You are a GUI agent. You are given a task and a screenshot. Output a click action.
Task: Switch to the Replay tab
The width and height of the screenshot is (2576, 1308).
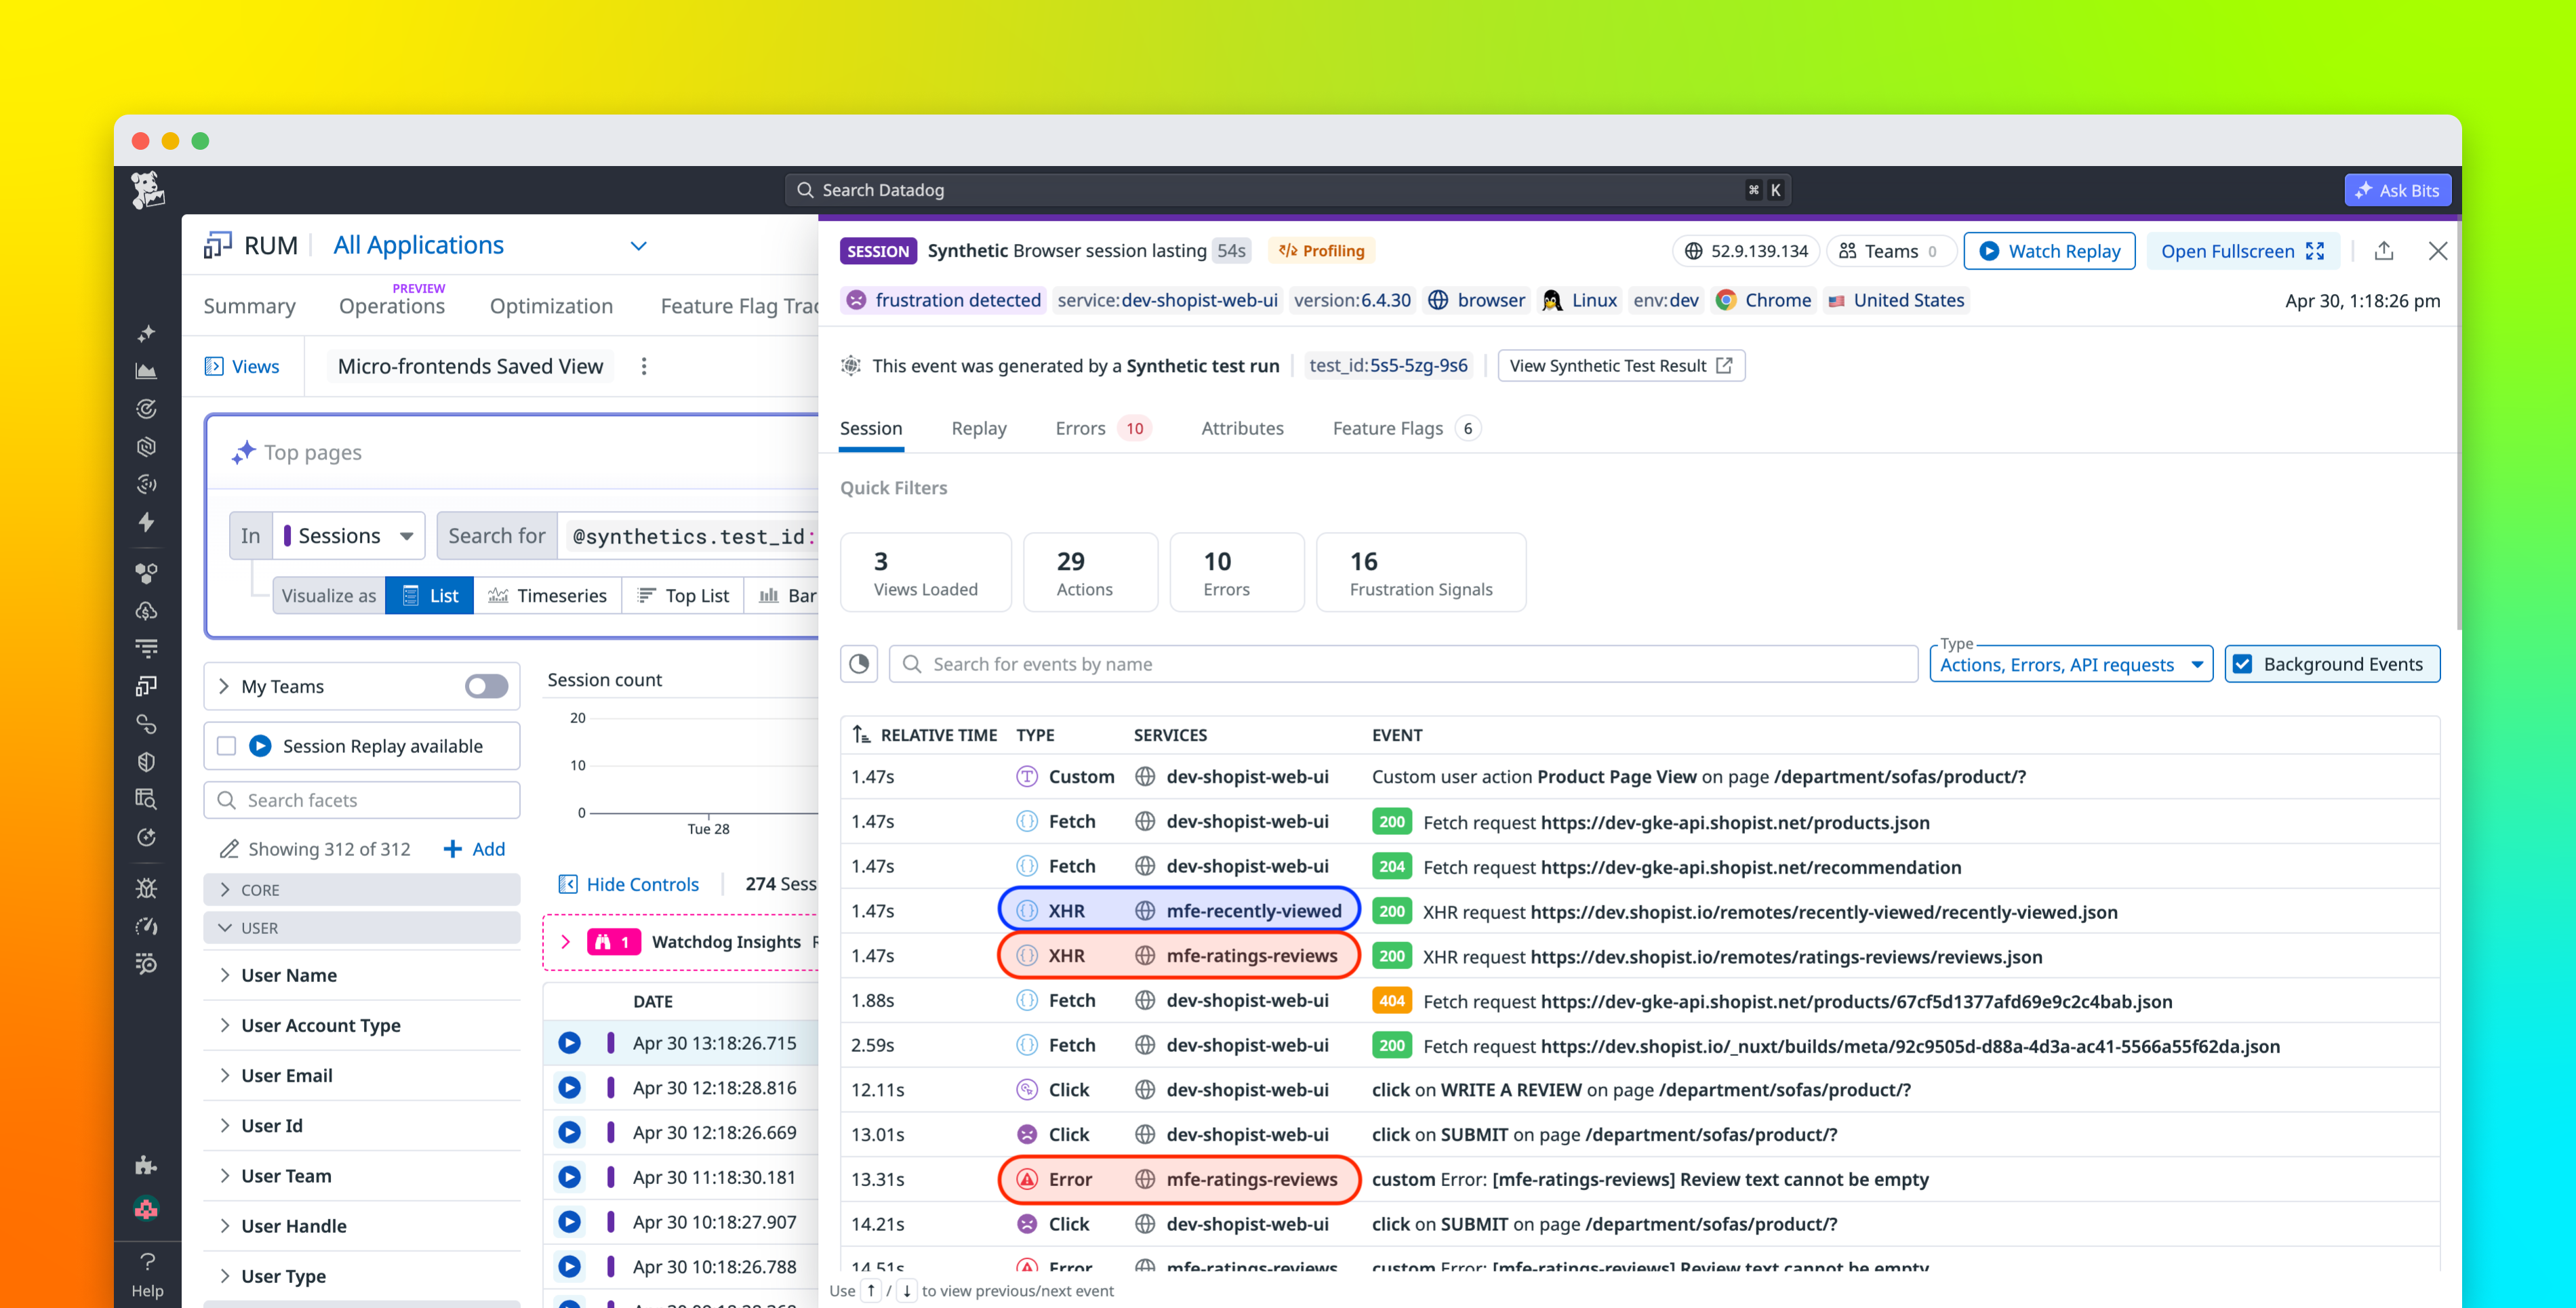[x=979, y=428]
